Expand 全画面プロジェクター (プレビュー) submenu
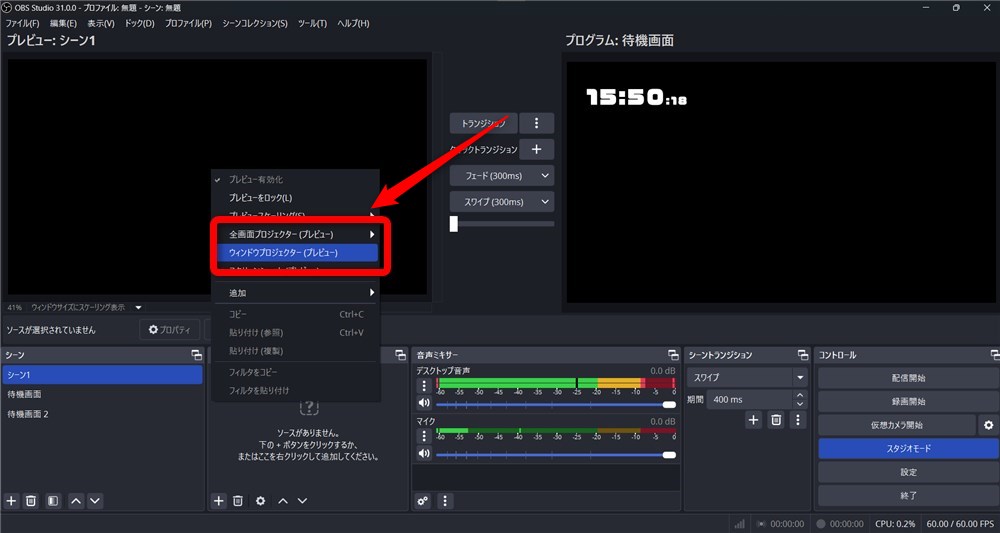 296,235
